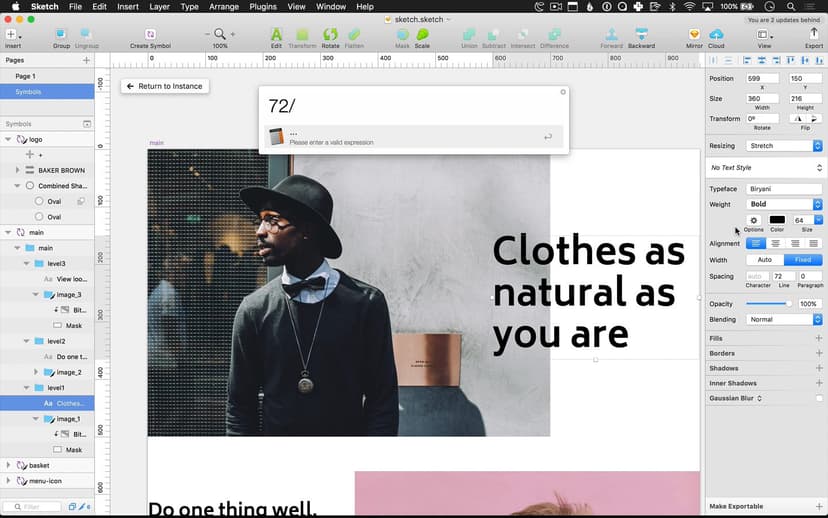This screenshot has height=518, width=828.
Task: Click the Cloud upload icon
Action: tap(716, 35)
